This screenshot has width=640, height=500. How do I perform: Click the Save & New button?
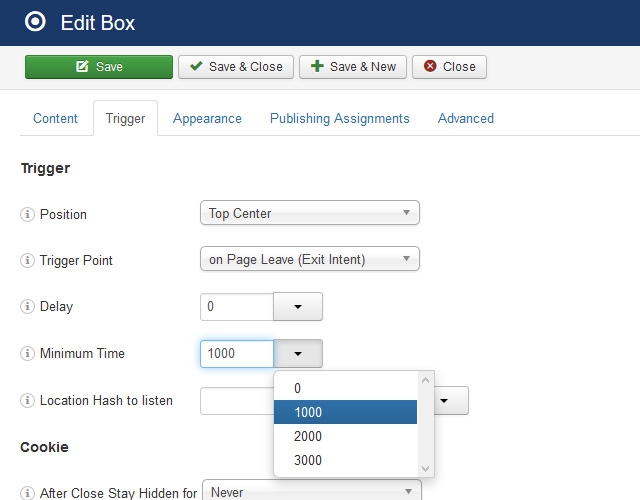pyautogui.click(x=353, y=67)
